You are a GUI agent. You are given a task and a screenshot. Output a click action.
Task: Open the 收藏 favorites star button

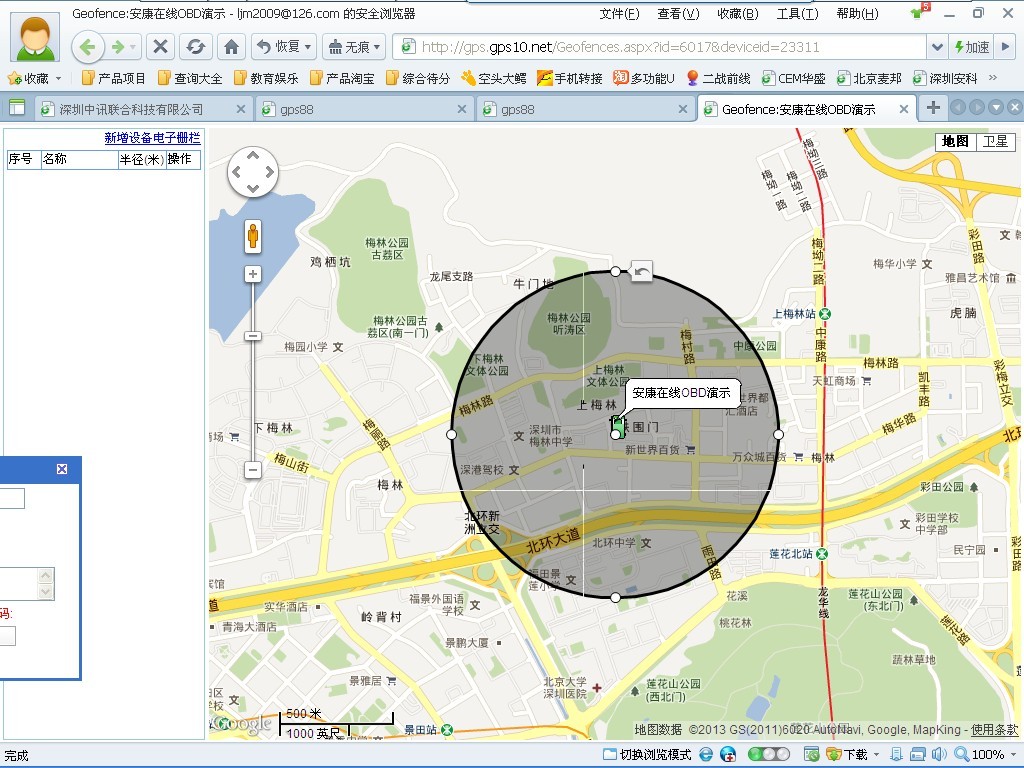pyautogui.click(x=29, y=78)
